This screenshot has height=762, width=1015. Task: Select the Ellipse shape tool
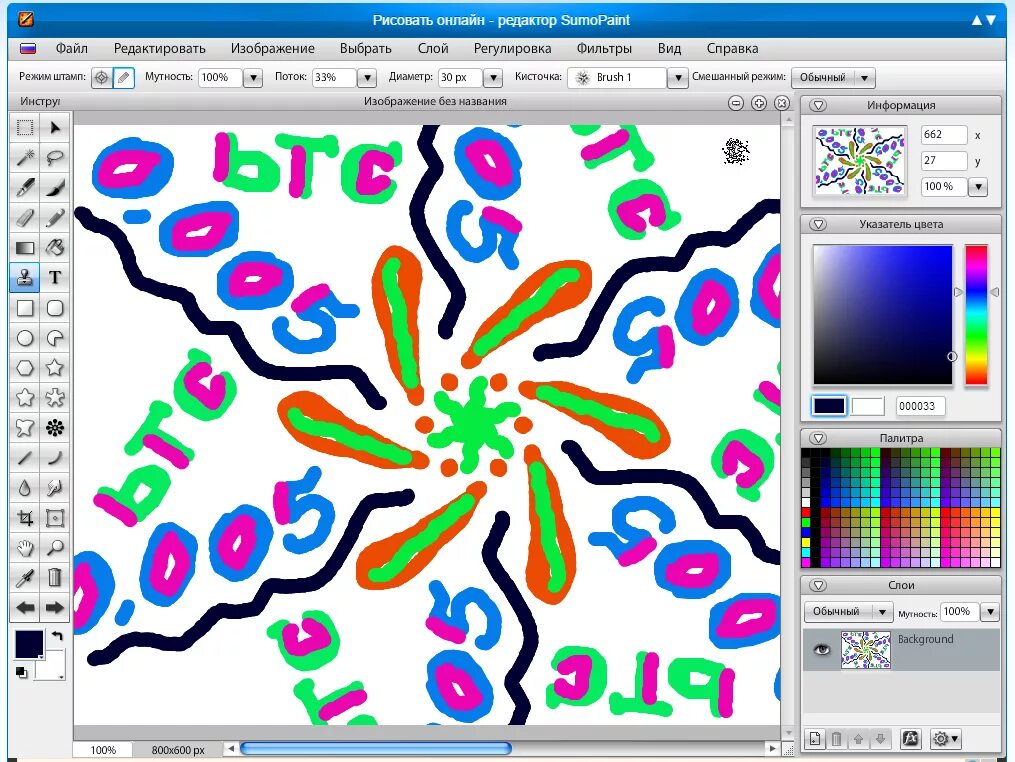pyautogui.click(x=25, y=338)
